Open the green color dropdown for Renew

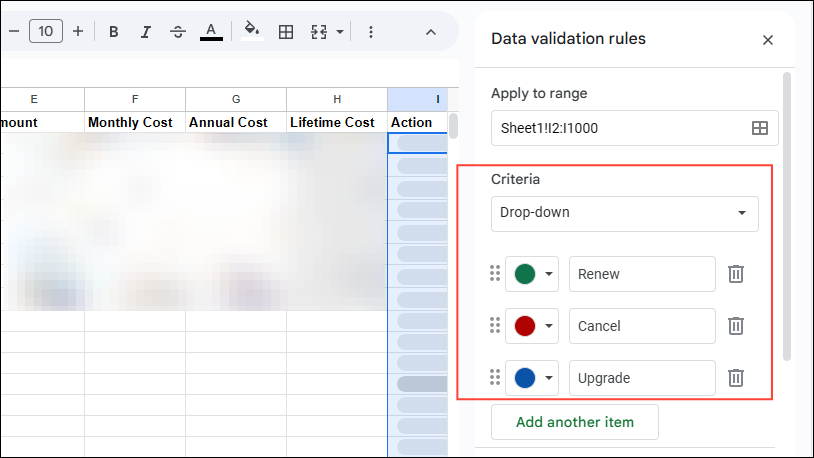click(x=532, y=274)
